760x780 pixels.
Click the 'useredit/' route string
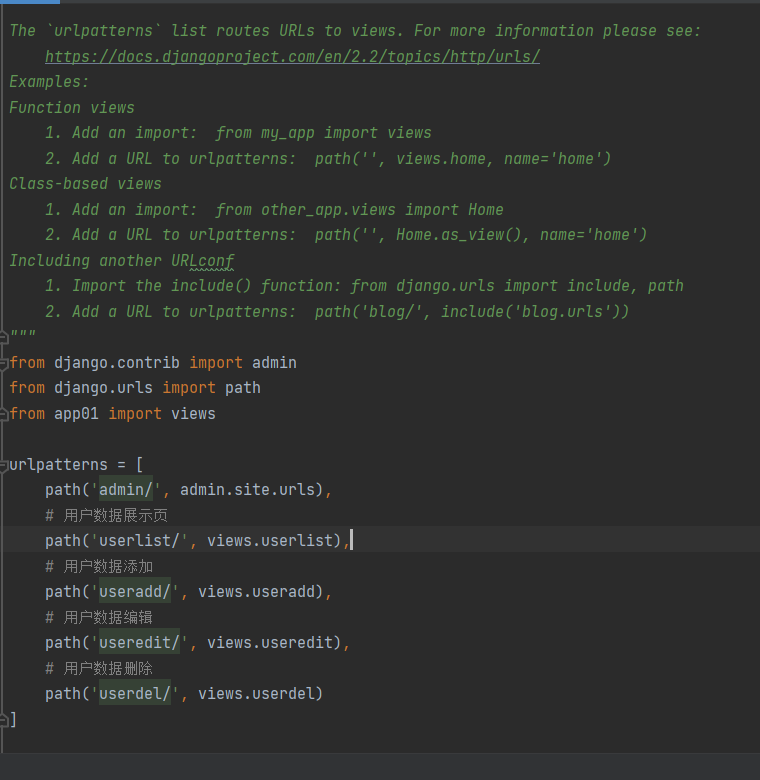pos(139,643)
